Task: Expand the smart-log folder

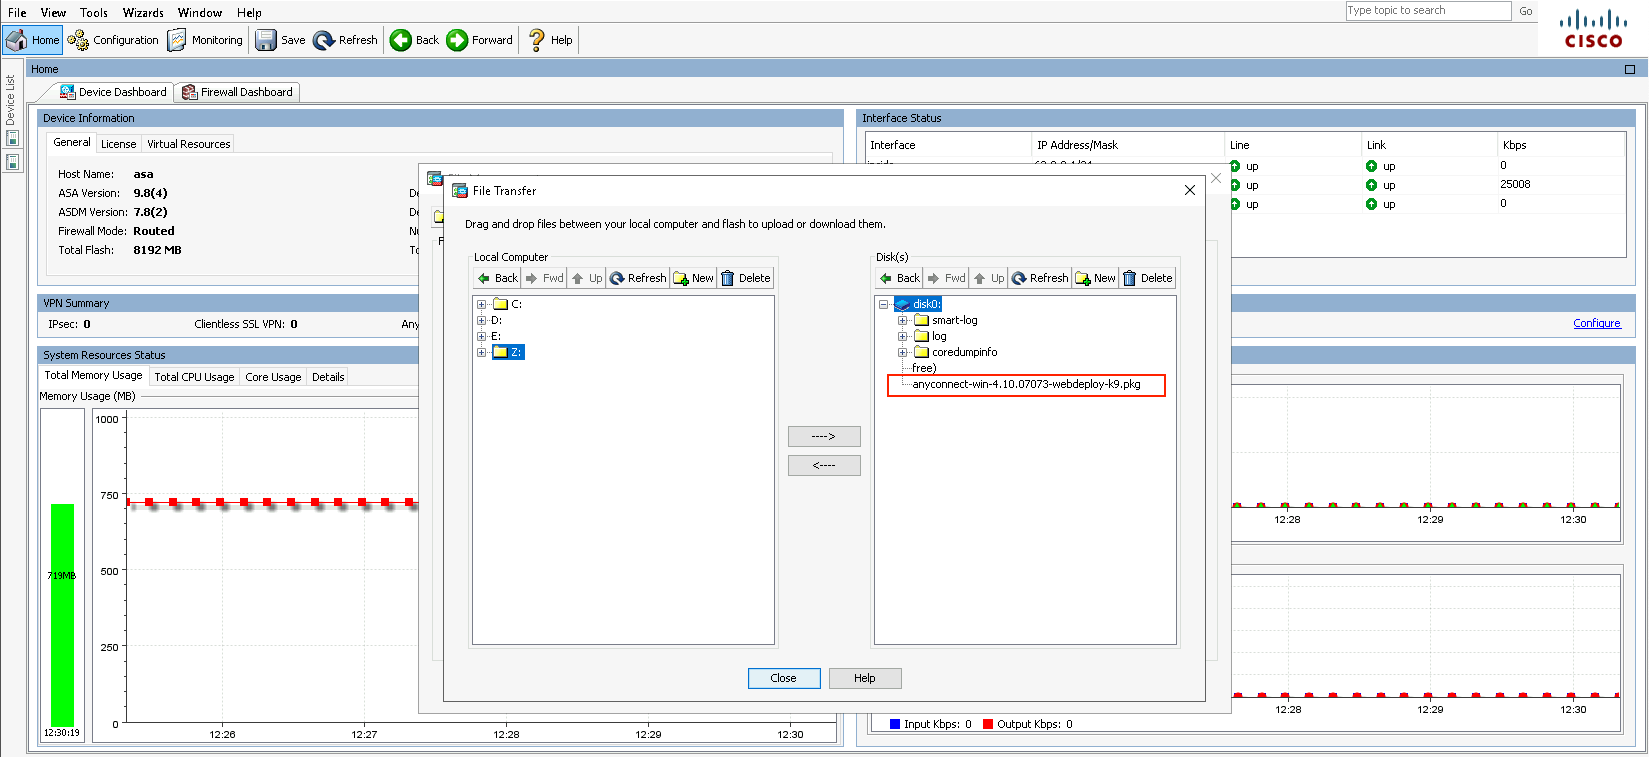Action: tap(902, 320)
